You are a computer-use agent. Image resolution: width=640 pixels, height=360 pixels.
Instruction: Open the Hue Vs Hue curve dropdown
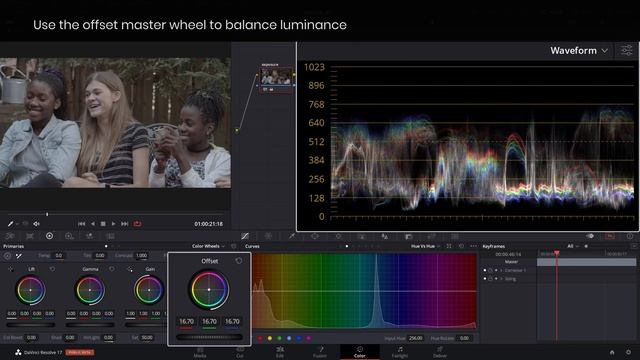(425, 246)
